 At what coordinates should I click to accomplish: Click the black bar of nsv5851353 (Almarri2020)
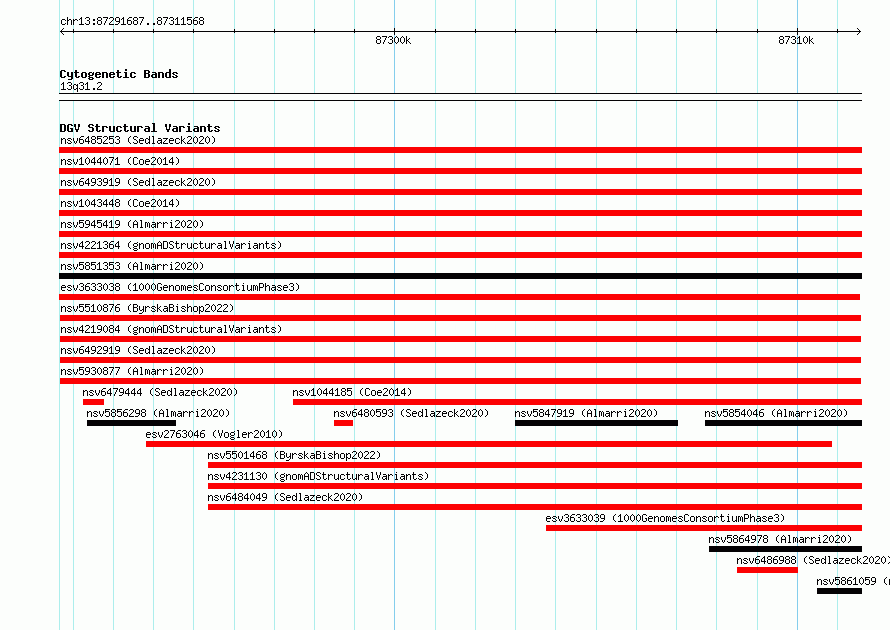click(x=460, y=276)
